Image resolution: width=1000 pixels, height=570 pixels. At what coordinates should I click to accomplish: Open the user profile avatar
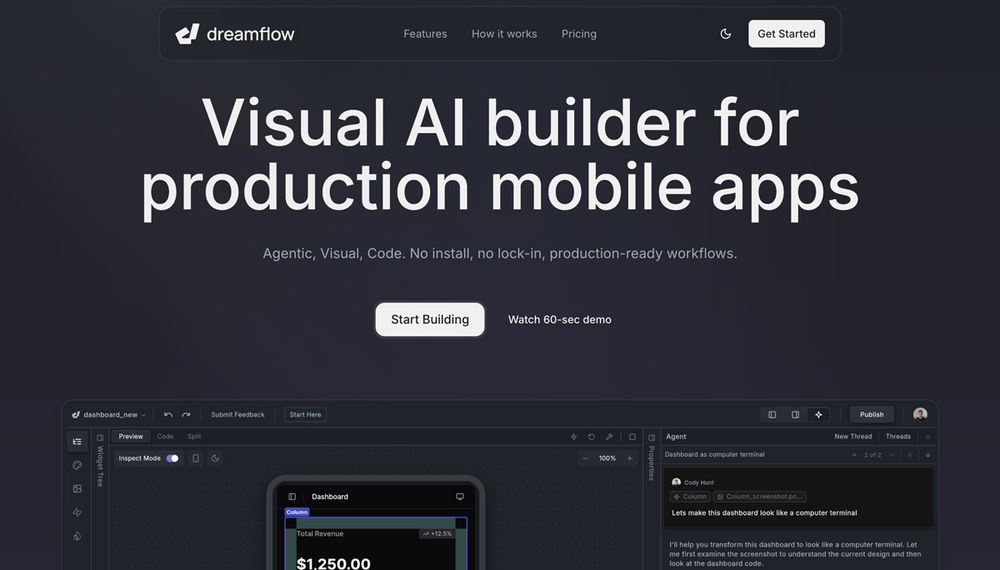[920, 414]
